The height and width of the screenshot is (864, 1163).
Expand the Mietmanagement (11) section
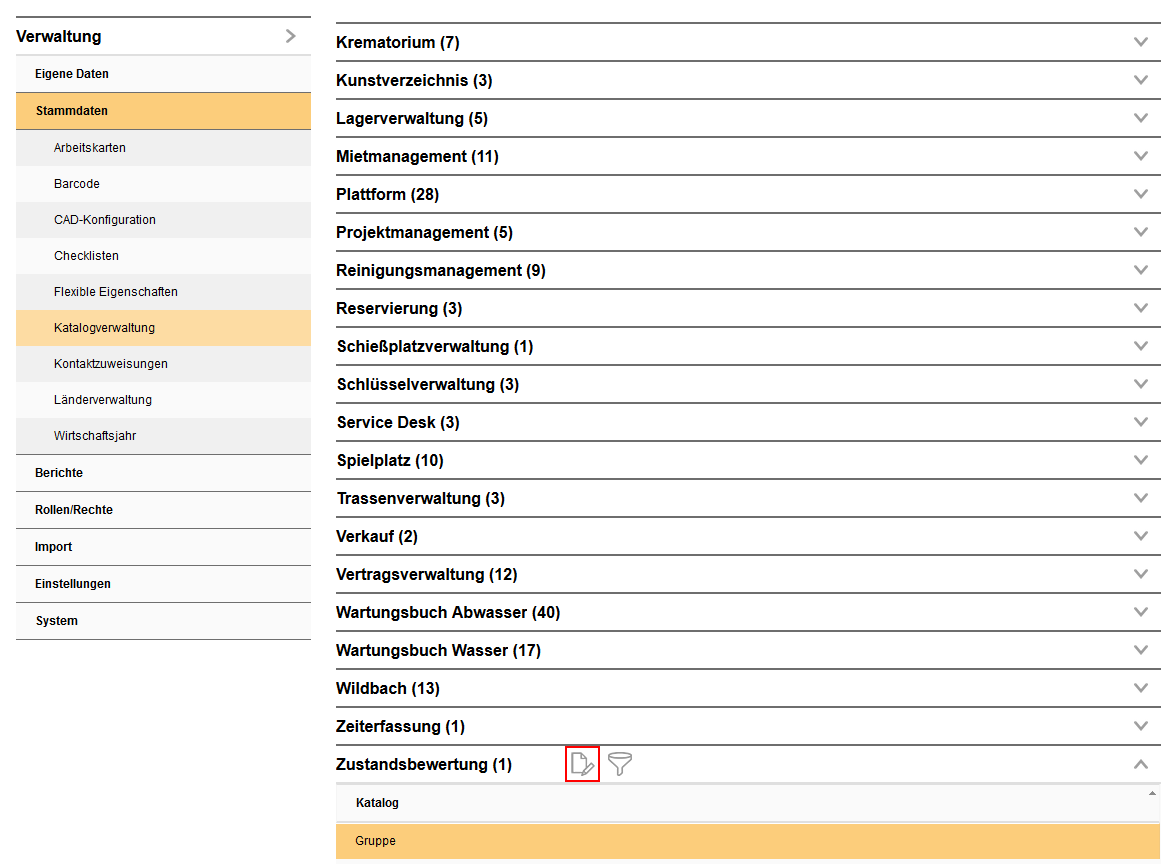pos(1140,156)
